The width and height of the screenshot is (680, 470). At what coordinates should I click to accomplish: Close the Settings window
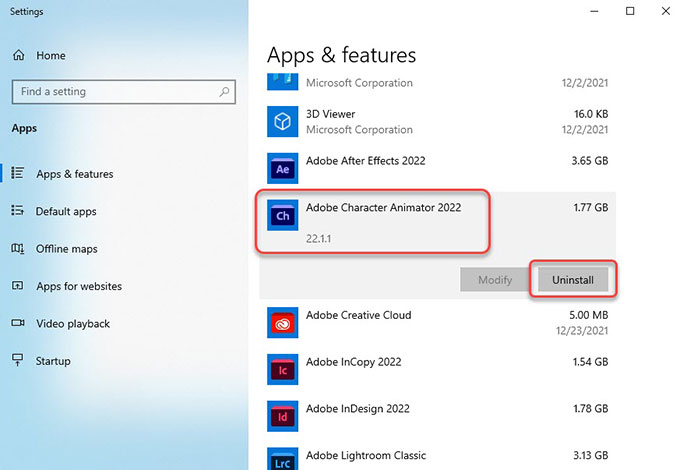pyautogui.click(x=666, y=11)
